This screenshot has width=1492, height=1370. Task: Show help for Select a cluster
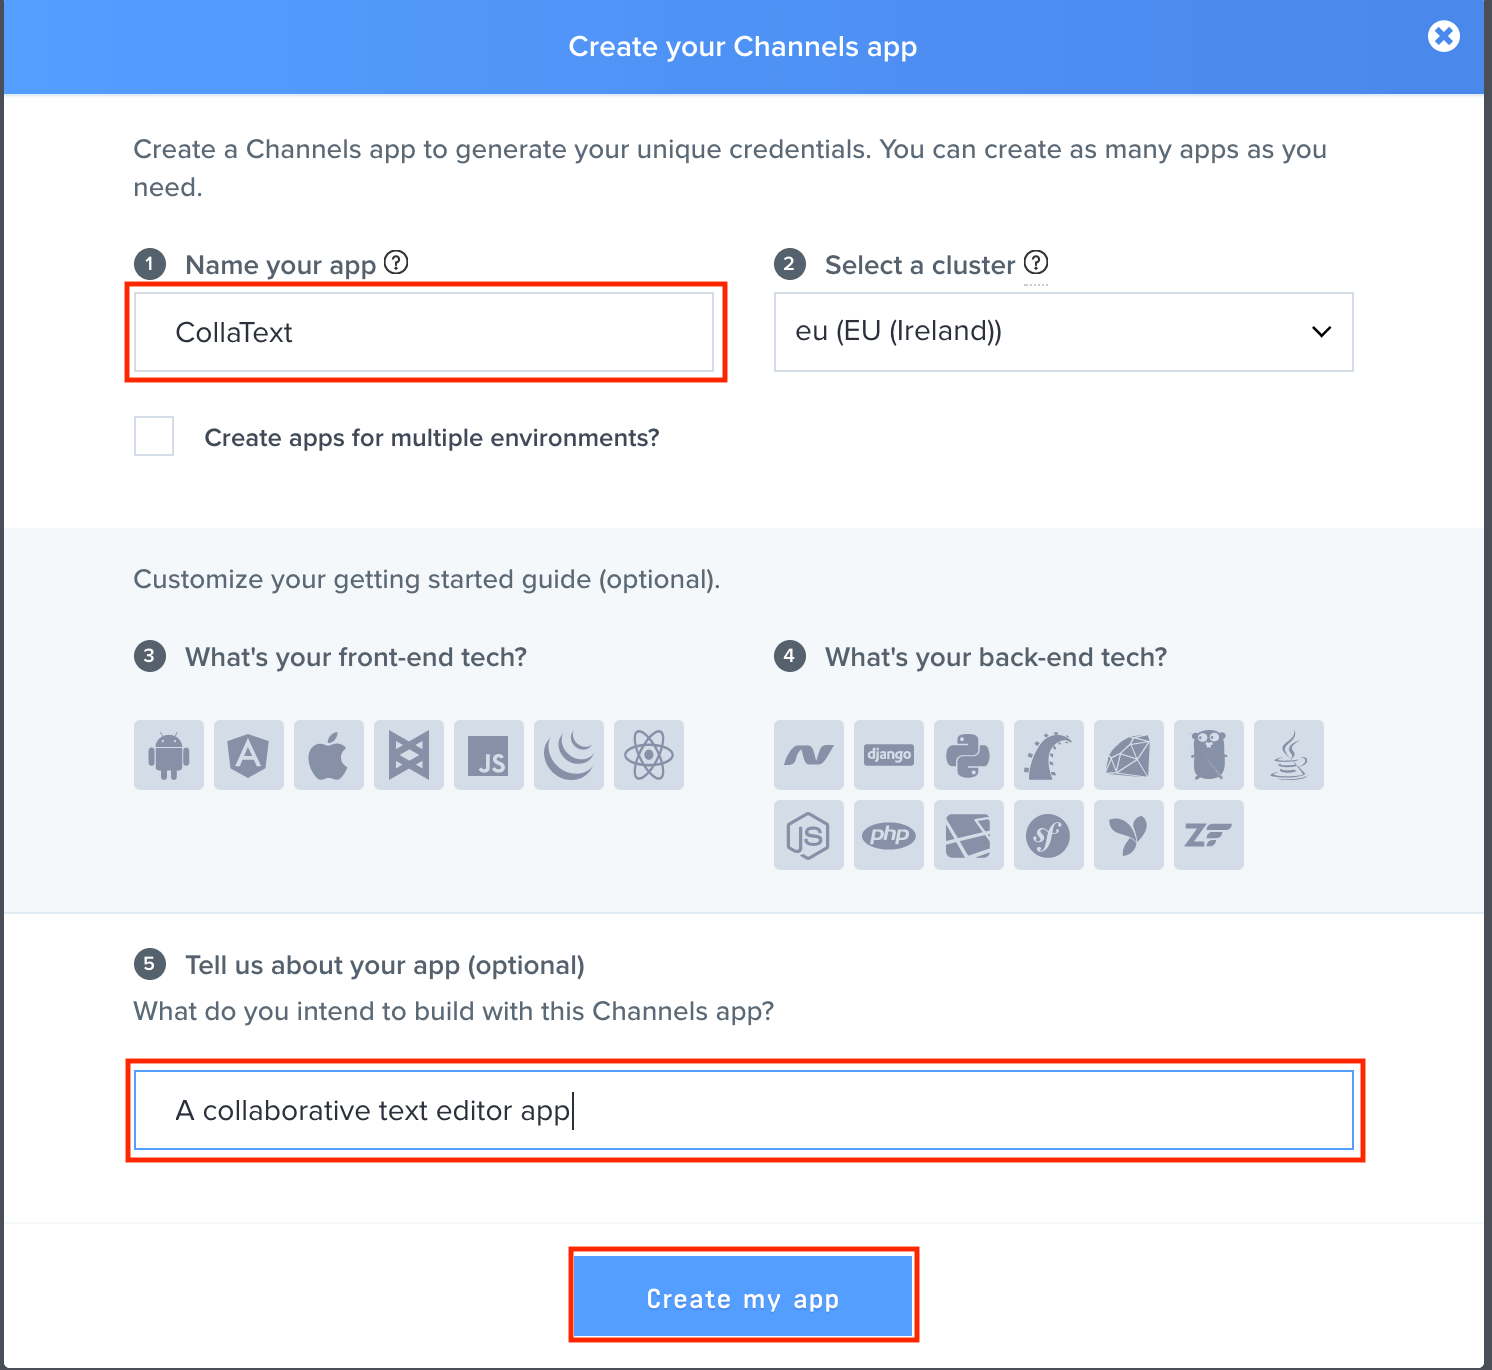pos(1037,263)
